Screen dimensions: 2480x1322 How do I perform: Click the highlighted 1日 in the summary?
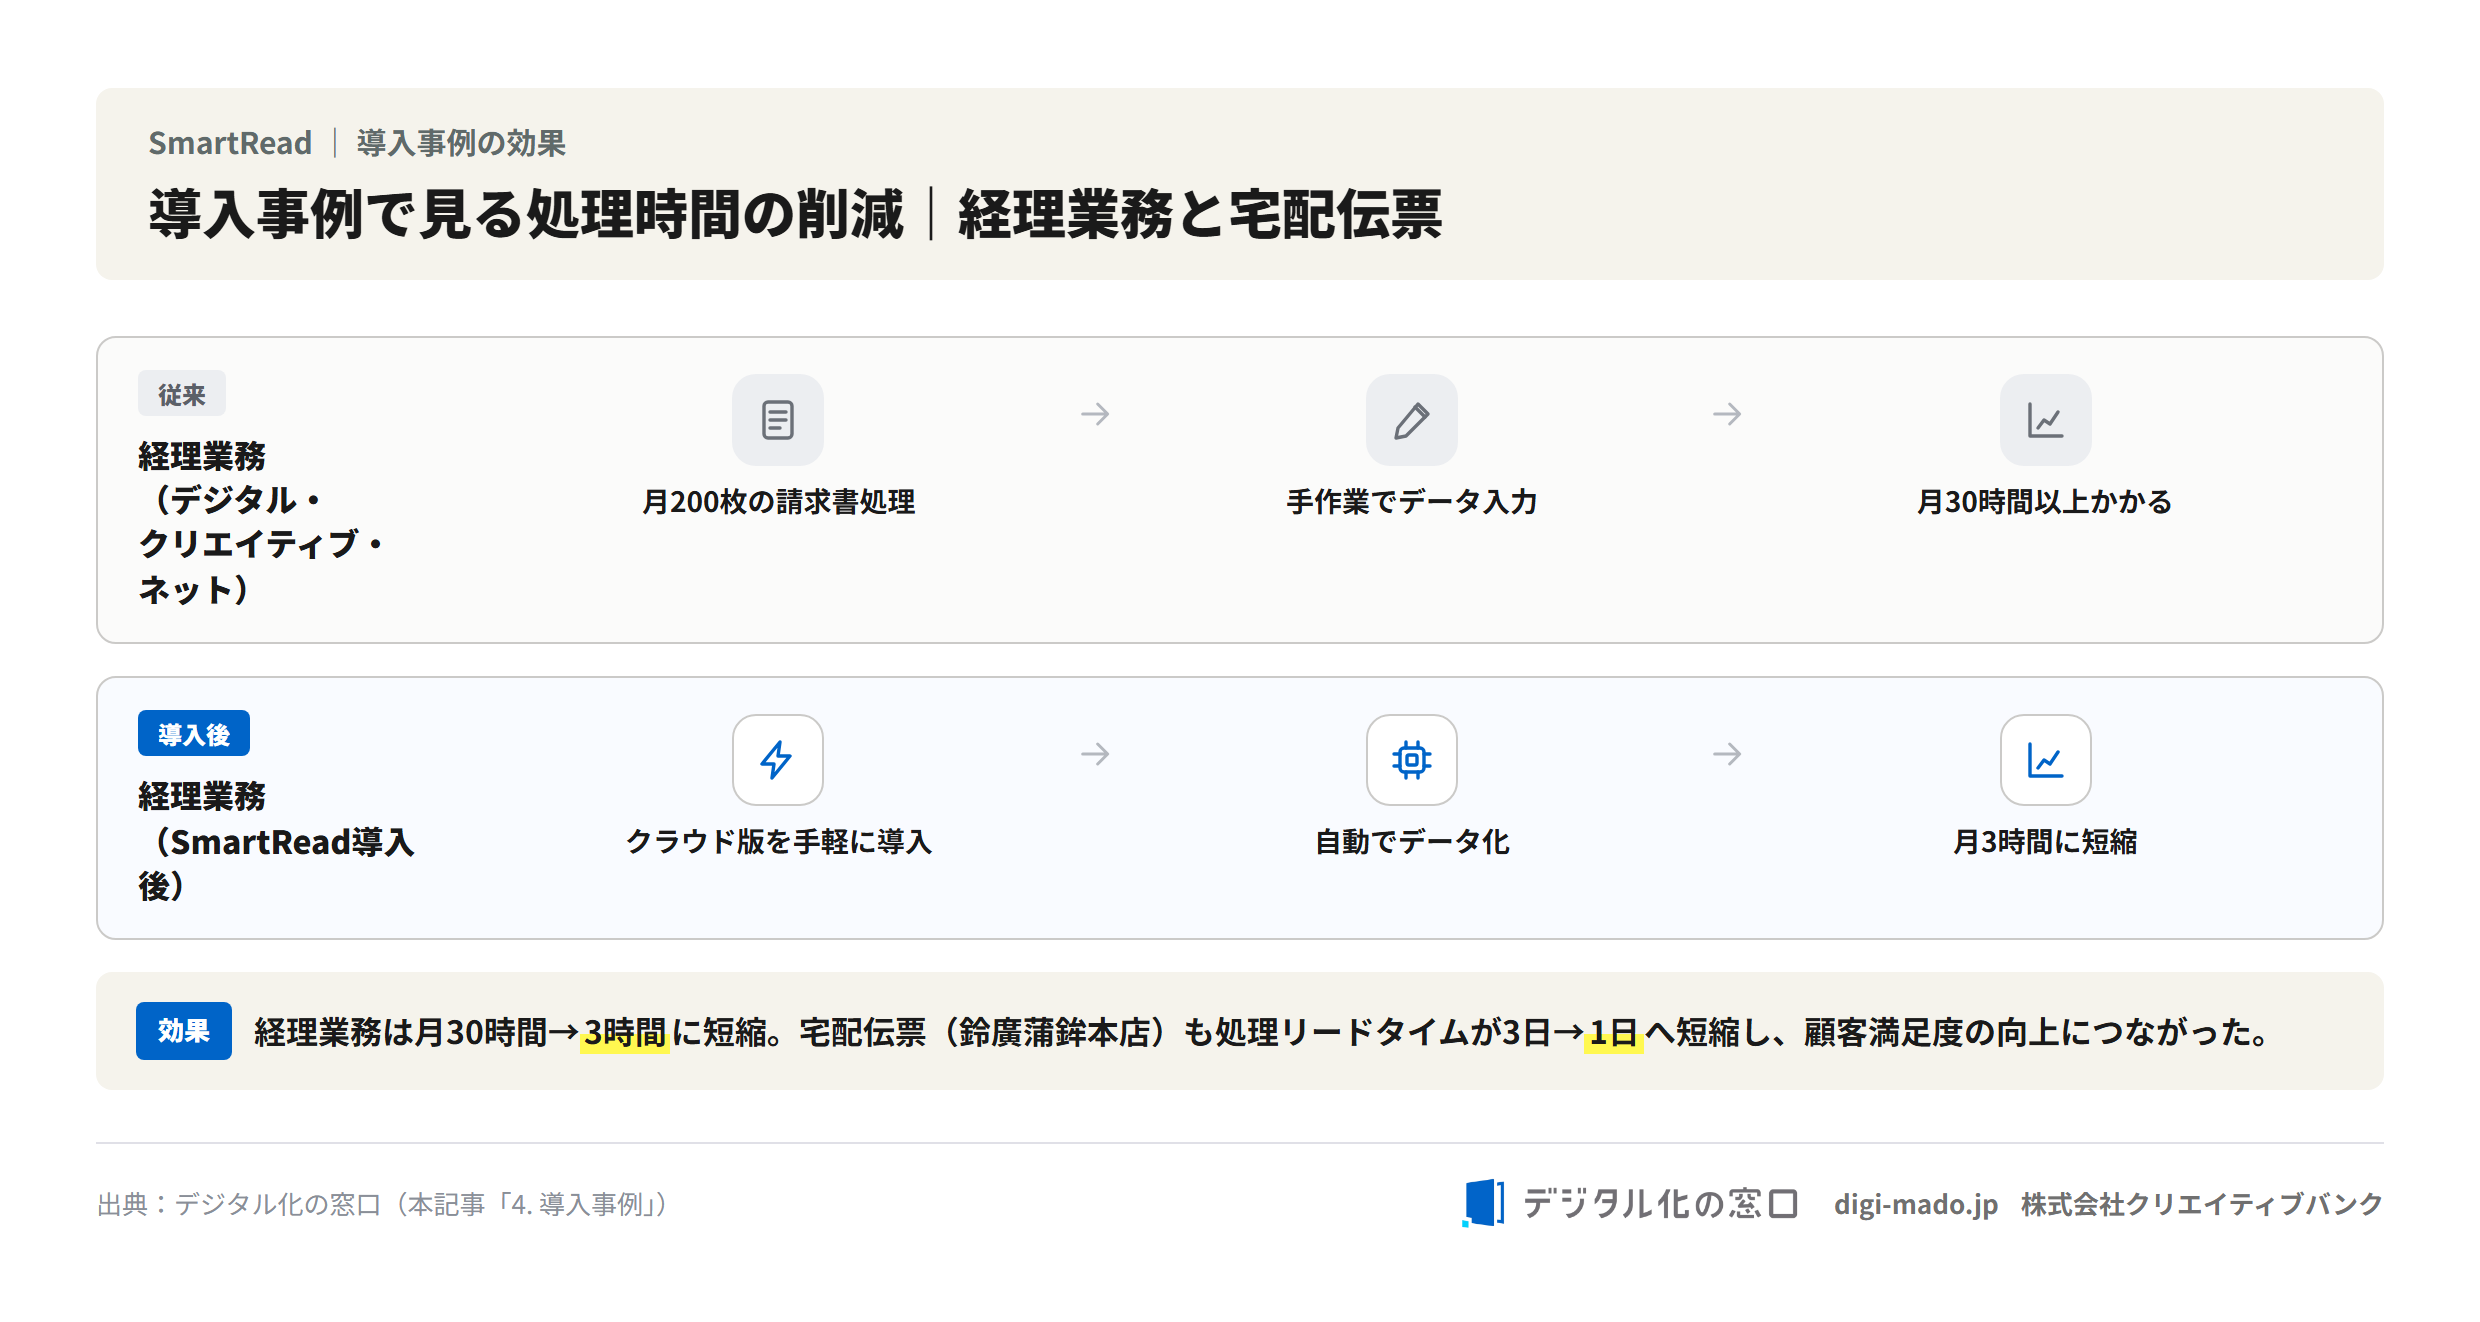pos(1613,1032)
